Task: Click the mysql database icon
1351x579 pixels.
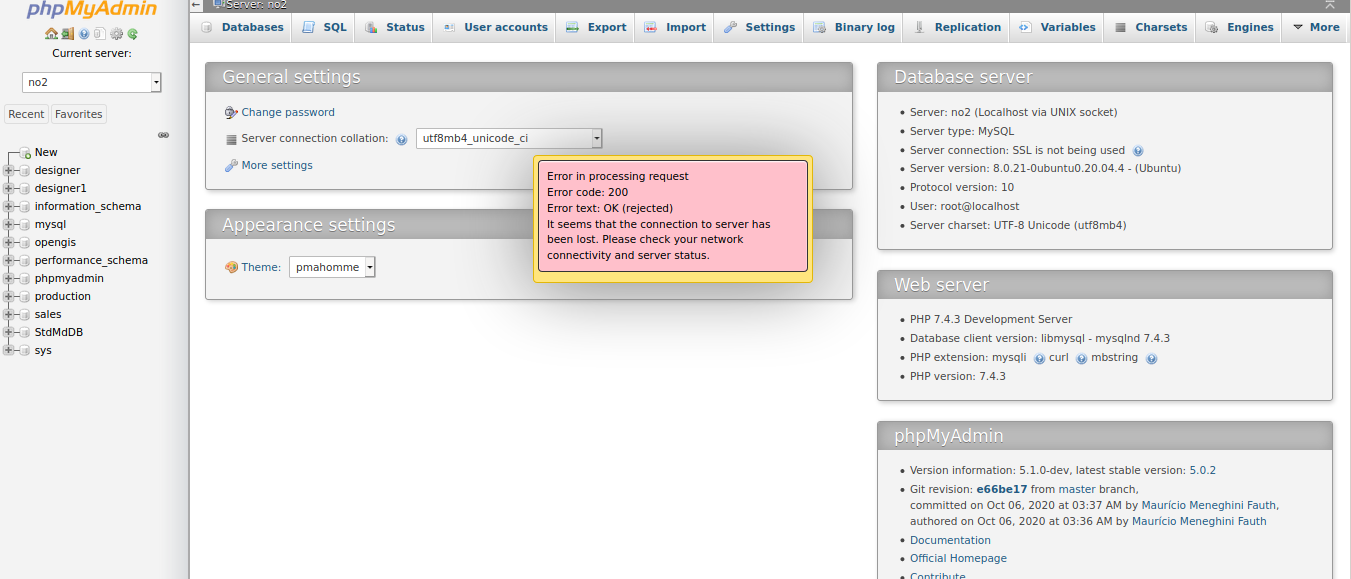Action: coord(25,225)
